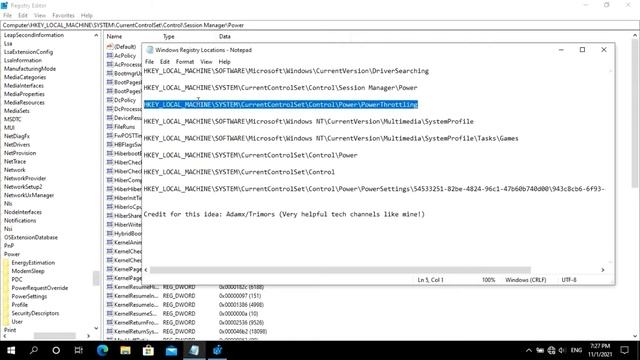Minimize the Notepad window
This screenshot has height=360, width=640.
tap(561, 50)
